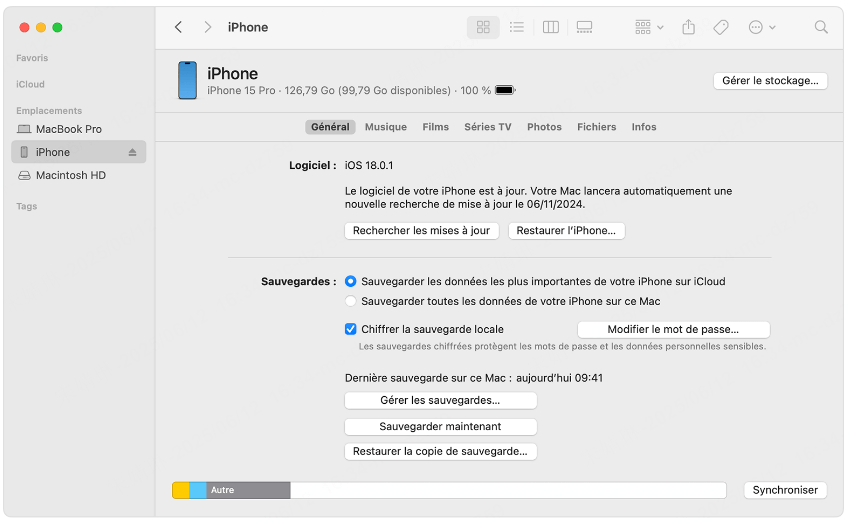Click Restaurer la copie de sauvegarde button
The image size is (850, 523).
point(440,451)
